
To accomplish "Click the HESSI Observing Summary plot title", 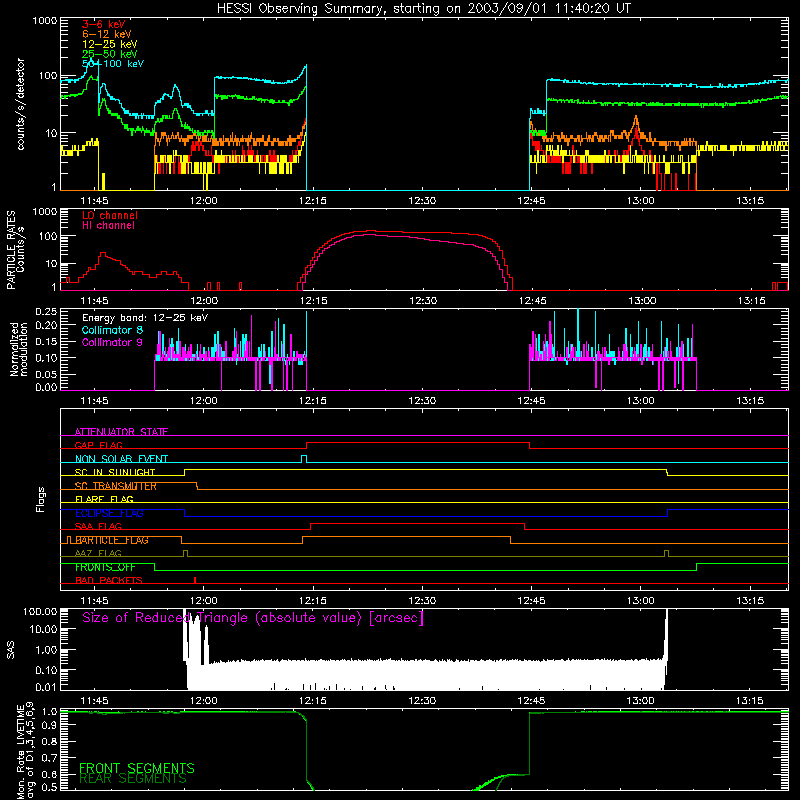I will click(424, 9).
